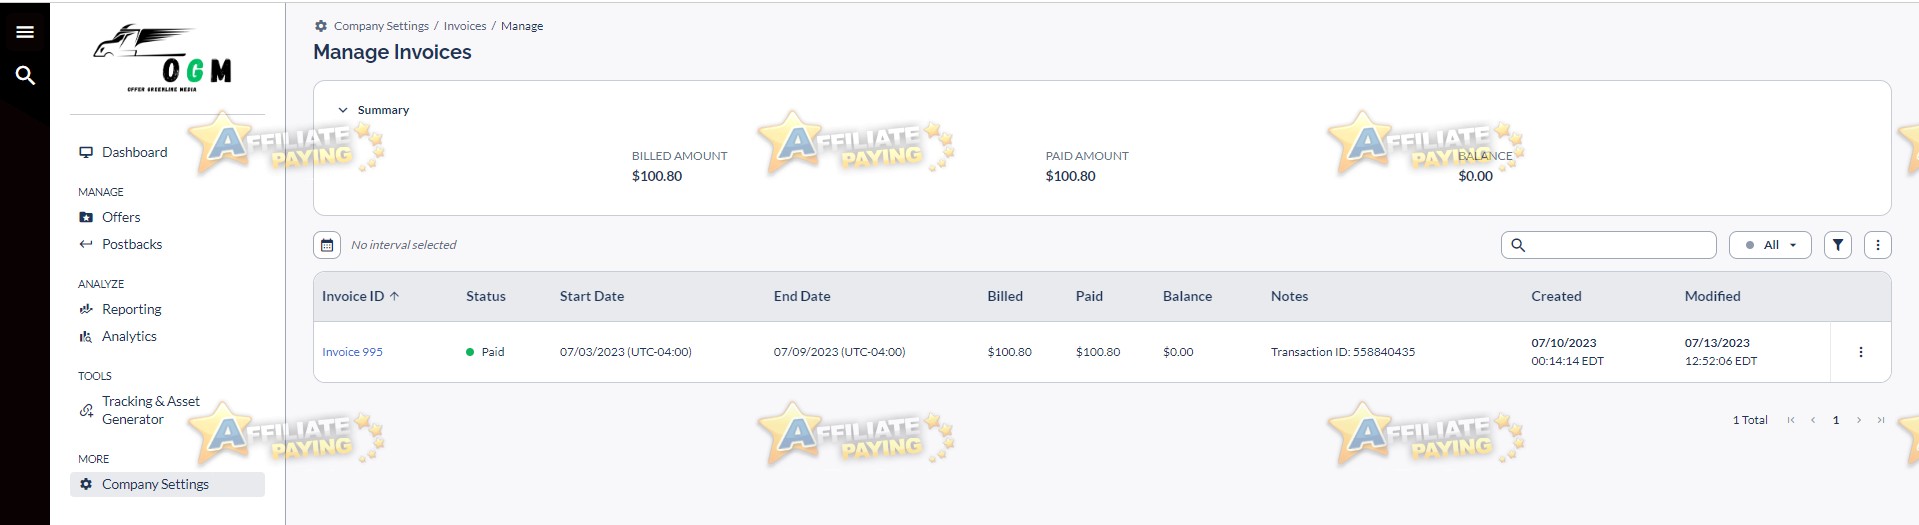Click the OGM company logo
Screen dimensions: 1919x525
tap(164, 59)
